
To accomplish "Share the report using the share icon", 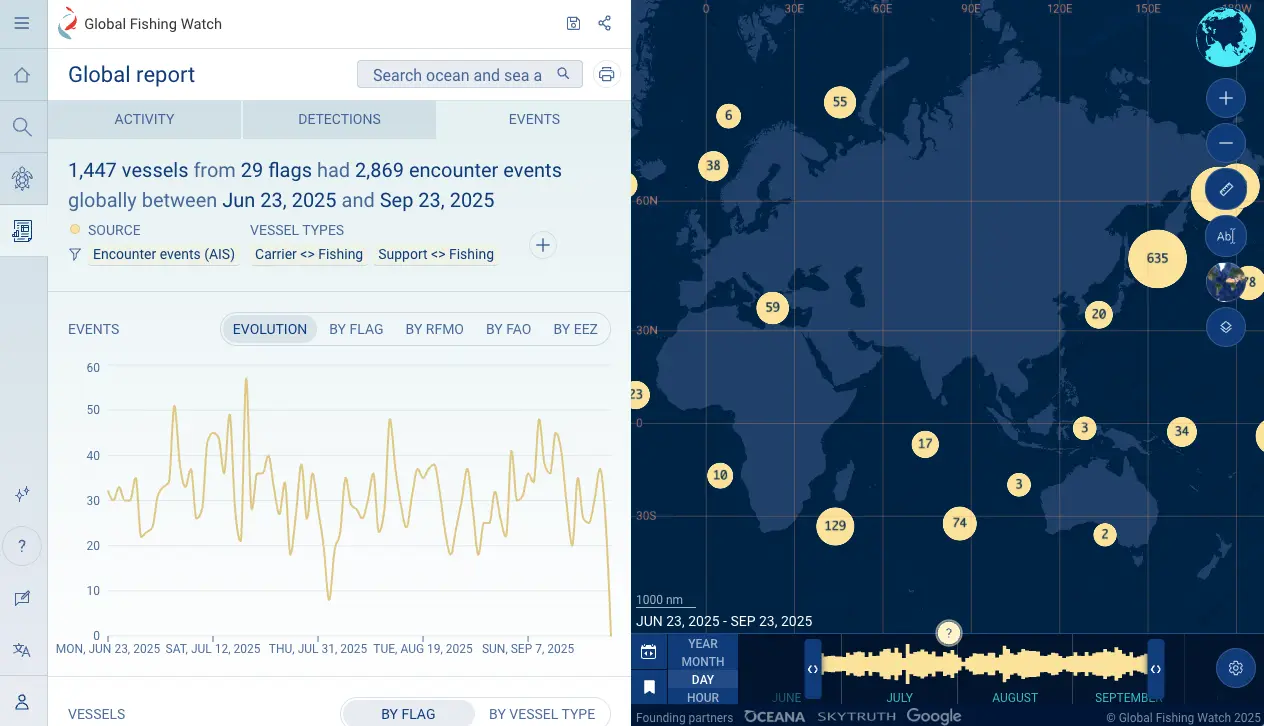I will coord(604,22).
